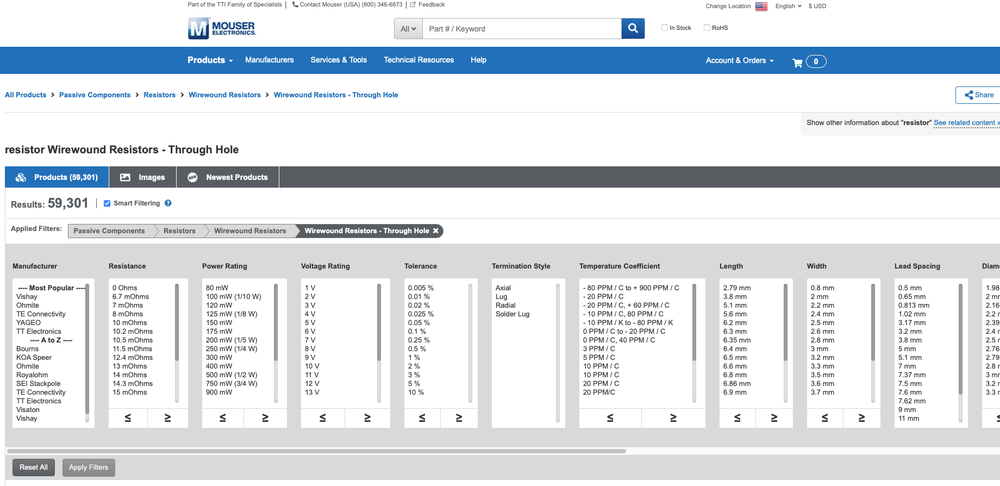Click the blue search magnifier button

coord(633,28)
